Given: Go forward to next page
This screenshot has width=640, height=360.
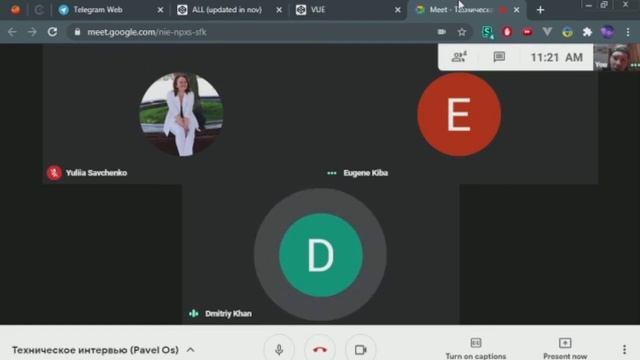Looking at the screenshot, I should [32, 32].
